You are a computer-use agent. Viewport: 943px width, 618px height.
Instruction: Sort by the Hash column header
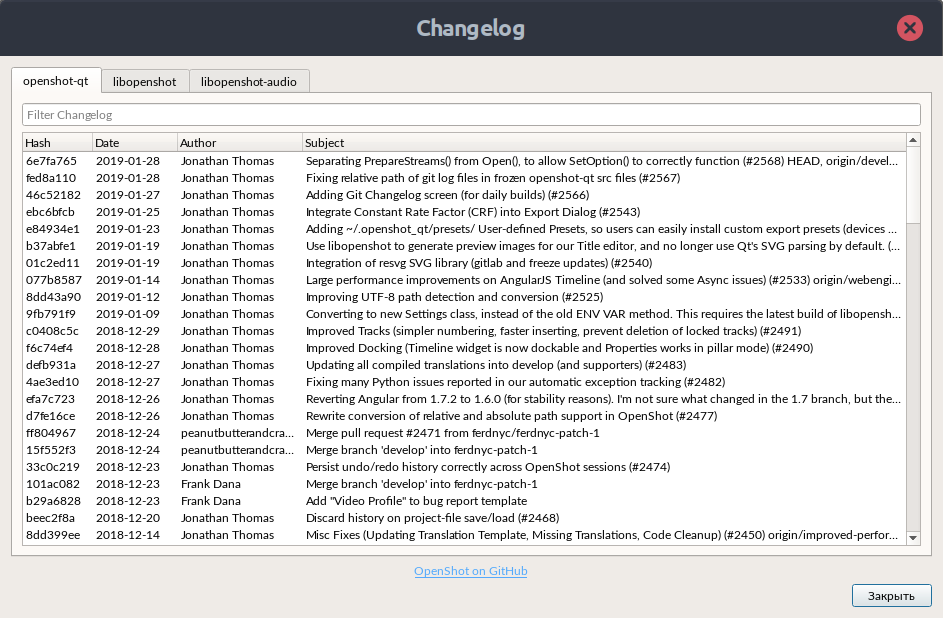tap(57, 142)
